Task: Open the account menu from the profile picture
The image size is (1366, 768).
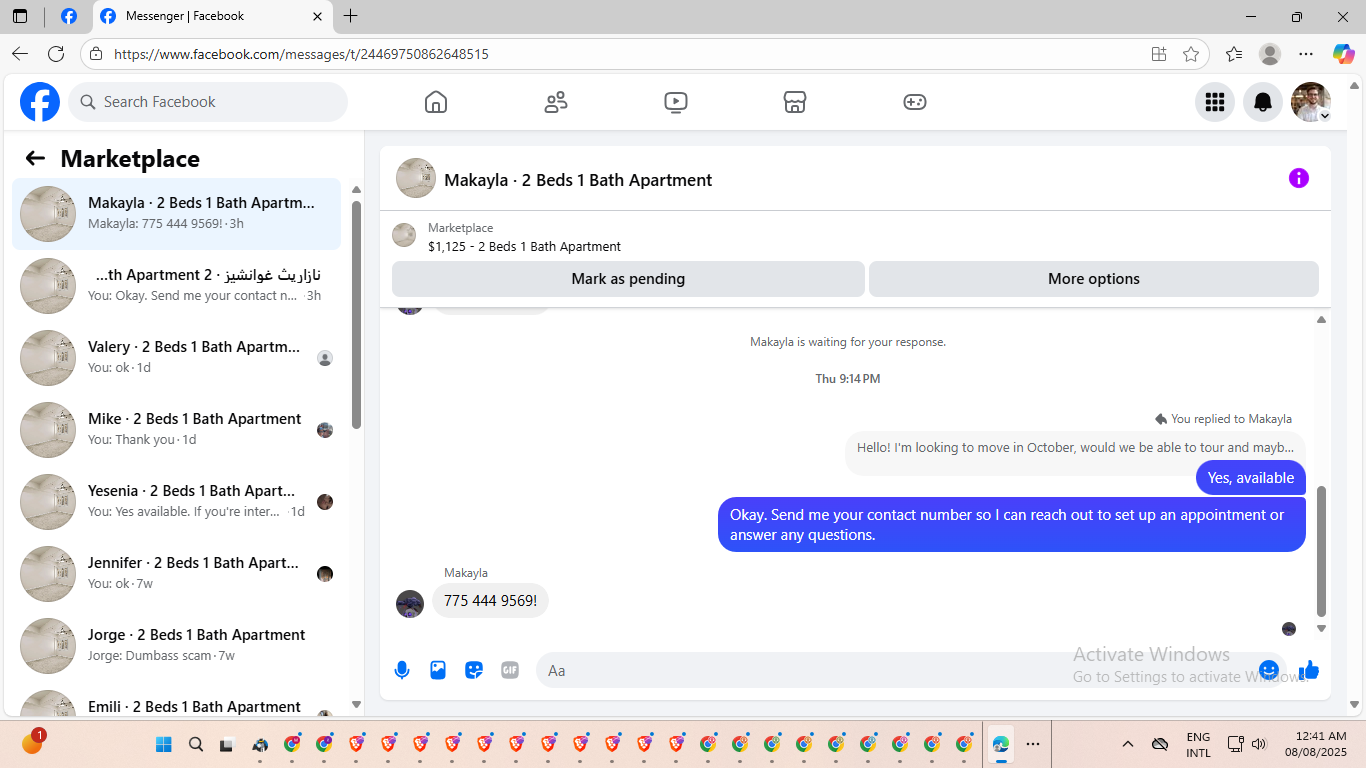Action: tap(1311, 102)
